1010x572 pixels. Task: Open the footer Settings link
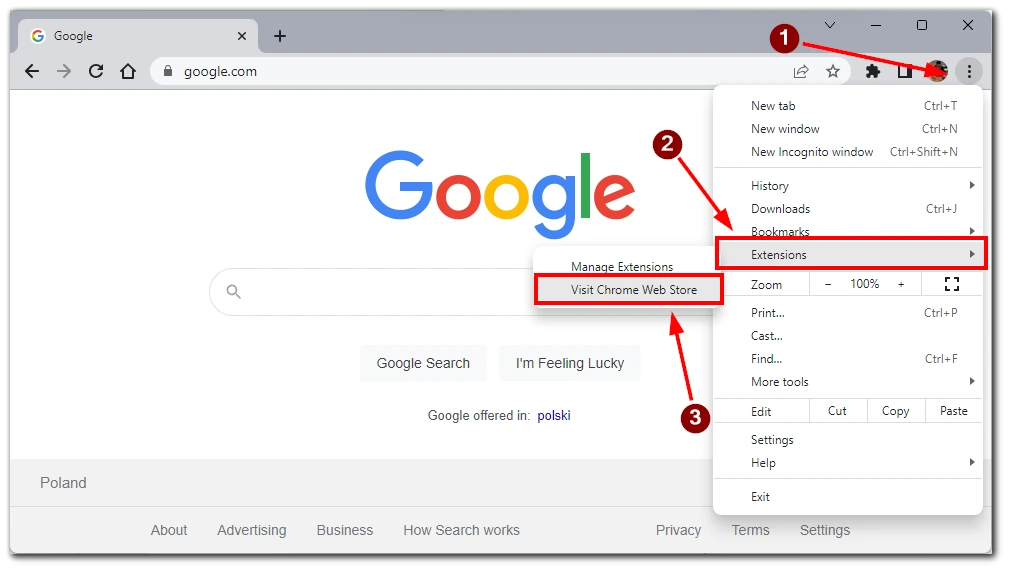click(x=825, y=530)
